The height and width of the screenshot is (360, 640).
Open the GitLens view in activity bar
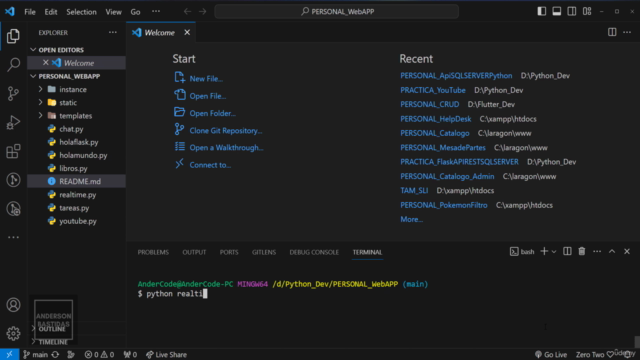[x=13, y=180]
